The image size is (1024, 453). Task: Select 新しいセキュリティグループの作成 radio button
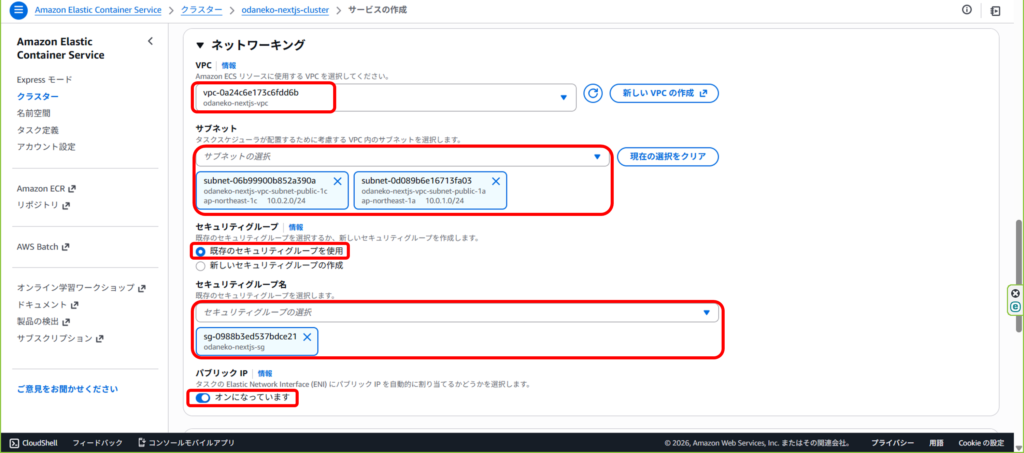pyautogui.click(x=200, y=265)
